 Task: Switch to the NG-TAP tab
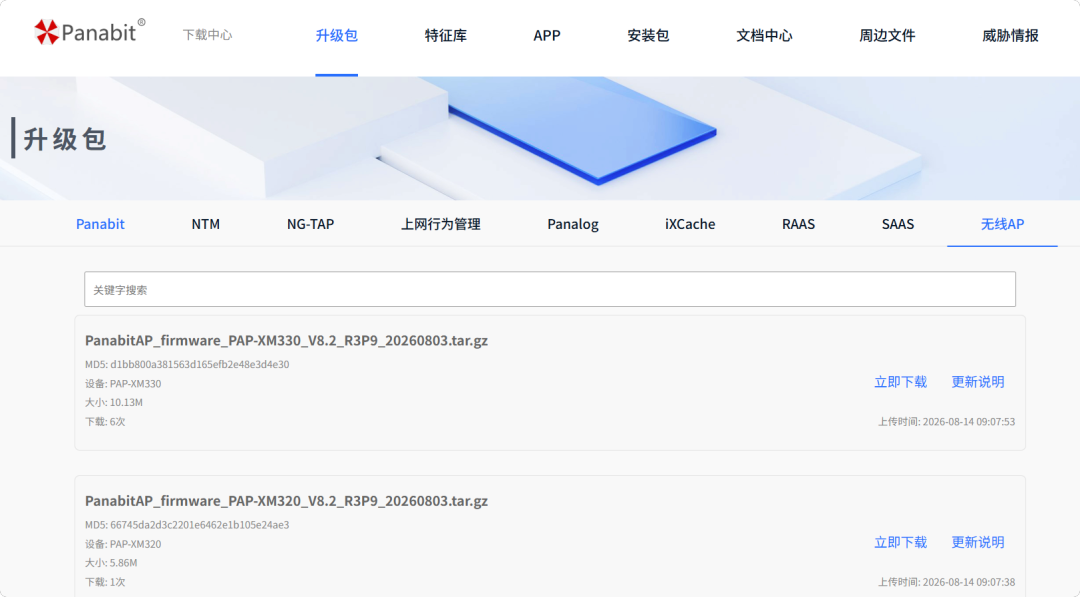point(311,224)
